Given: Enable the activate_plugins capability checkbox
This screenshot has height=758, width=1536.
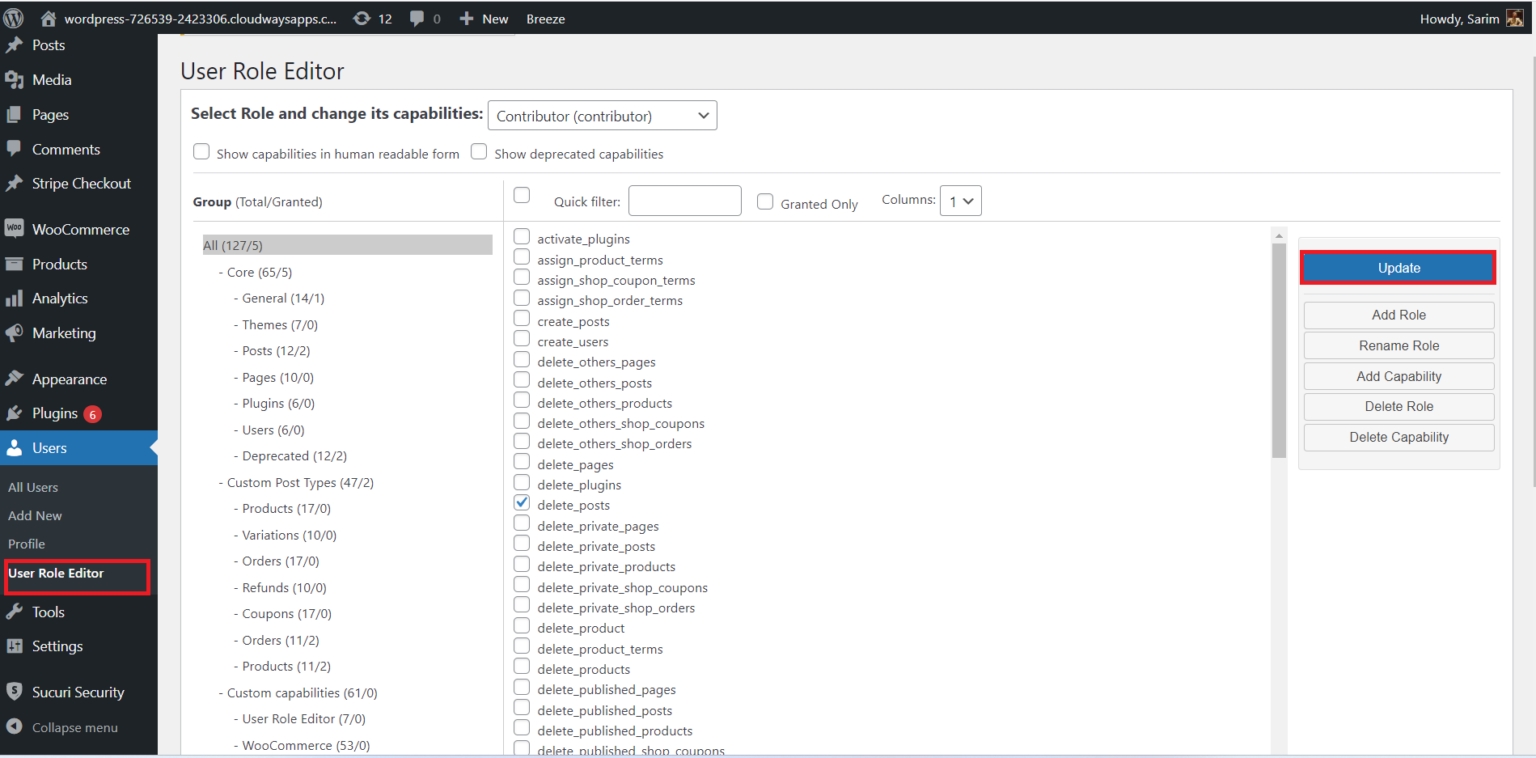Looking at the screenshot, I should pos(522,238).
